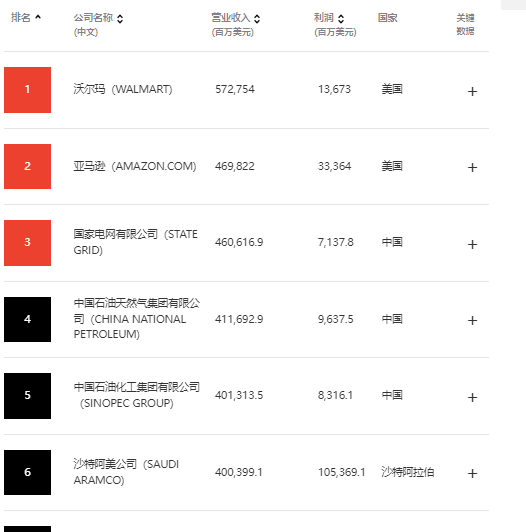The image size is (526, 532).
Task: Open plus icon for State Grid row
Action: pos(472,244)
